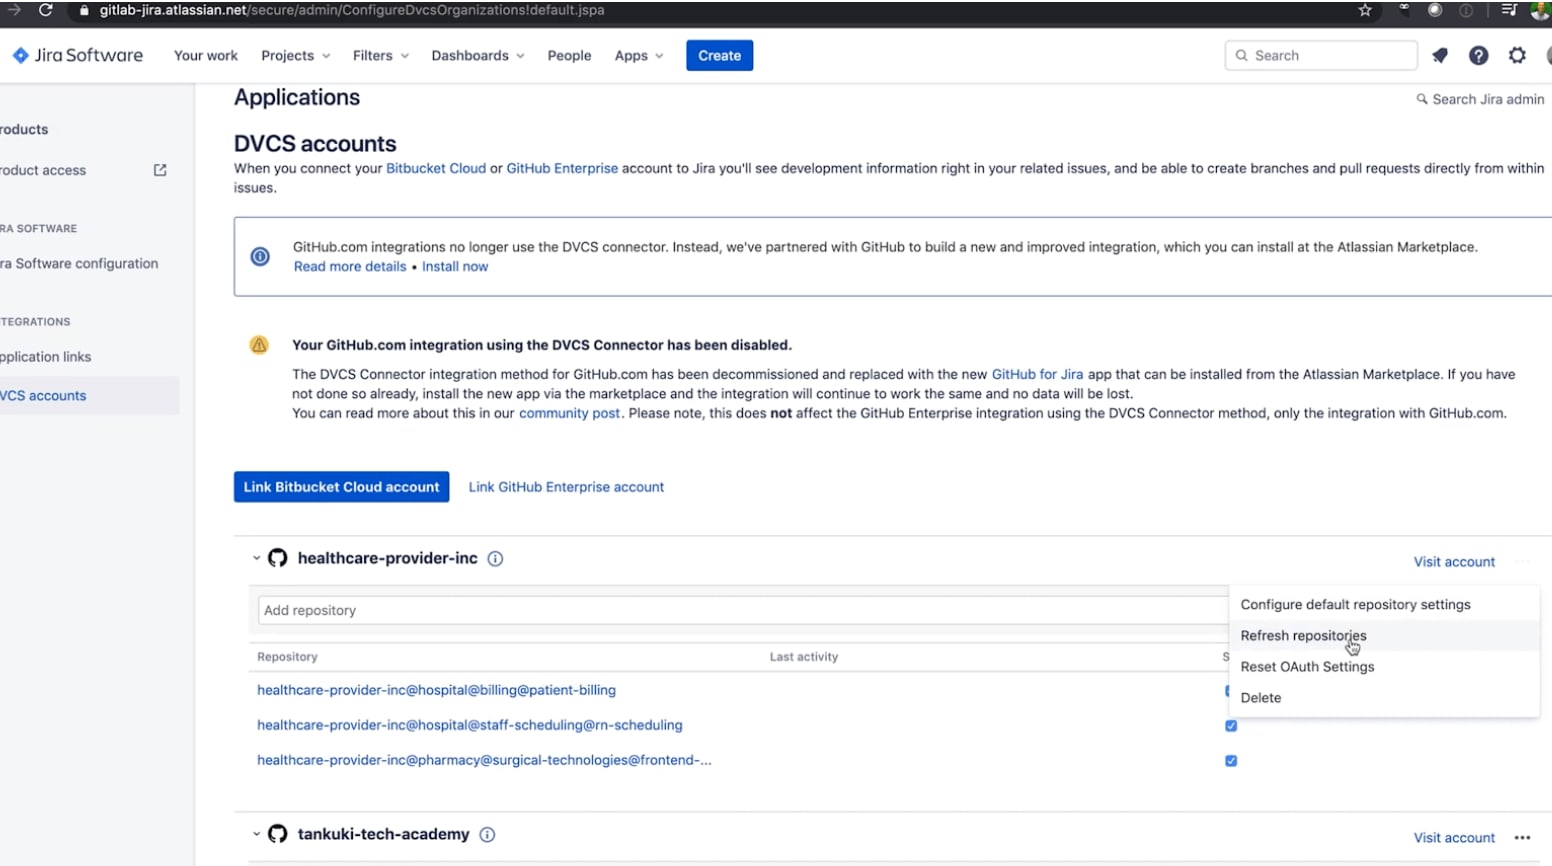The image size is (1552, 866).
Task: Open the settings gear icon
Action: (1517, 56)
